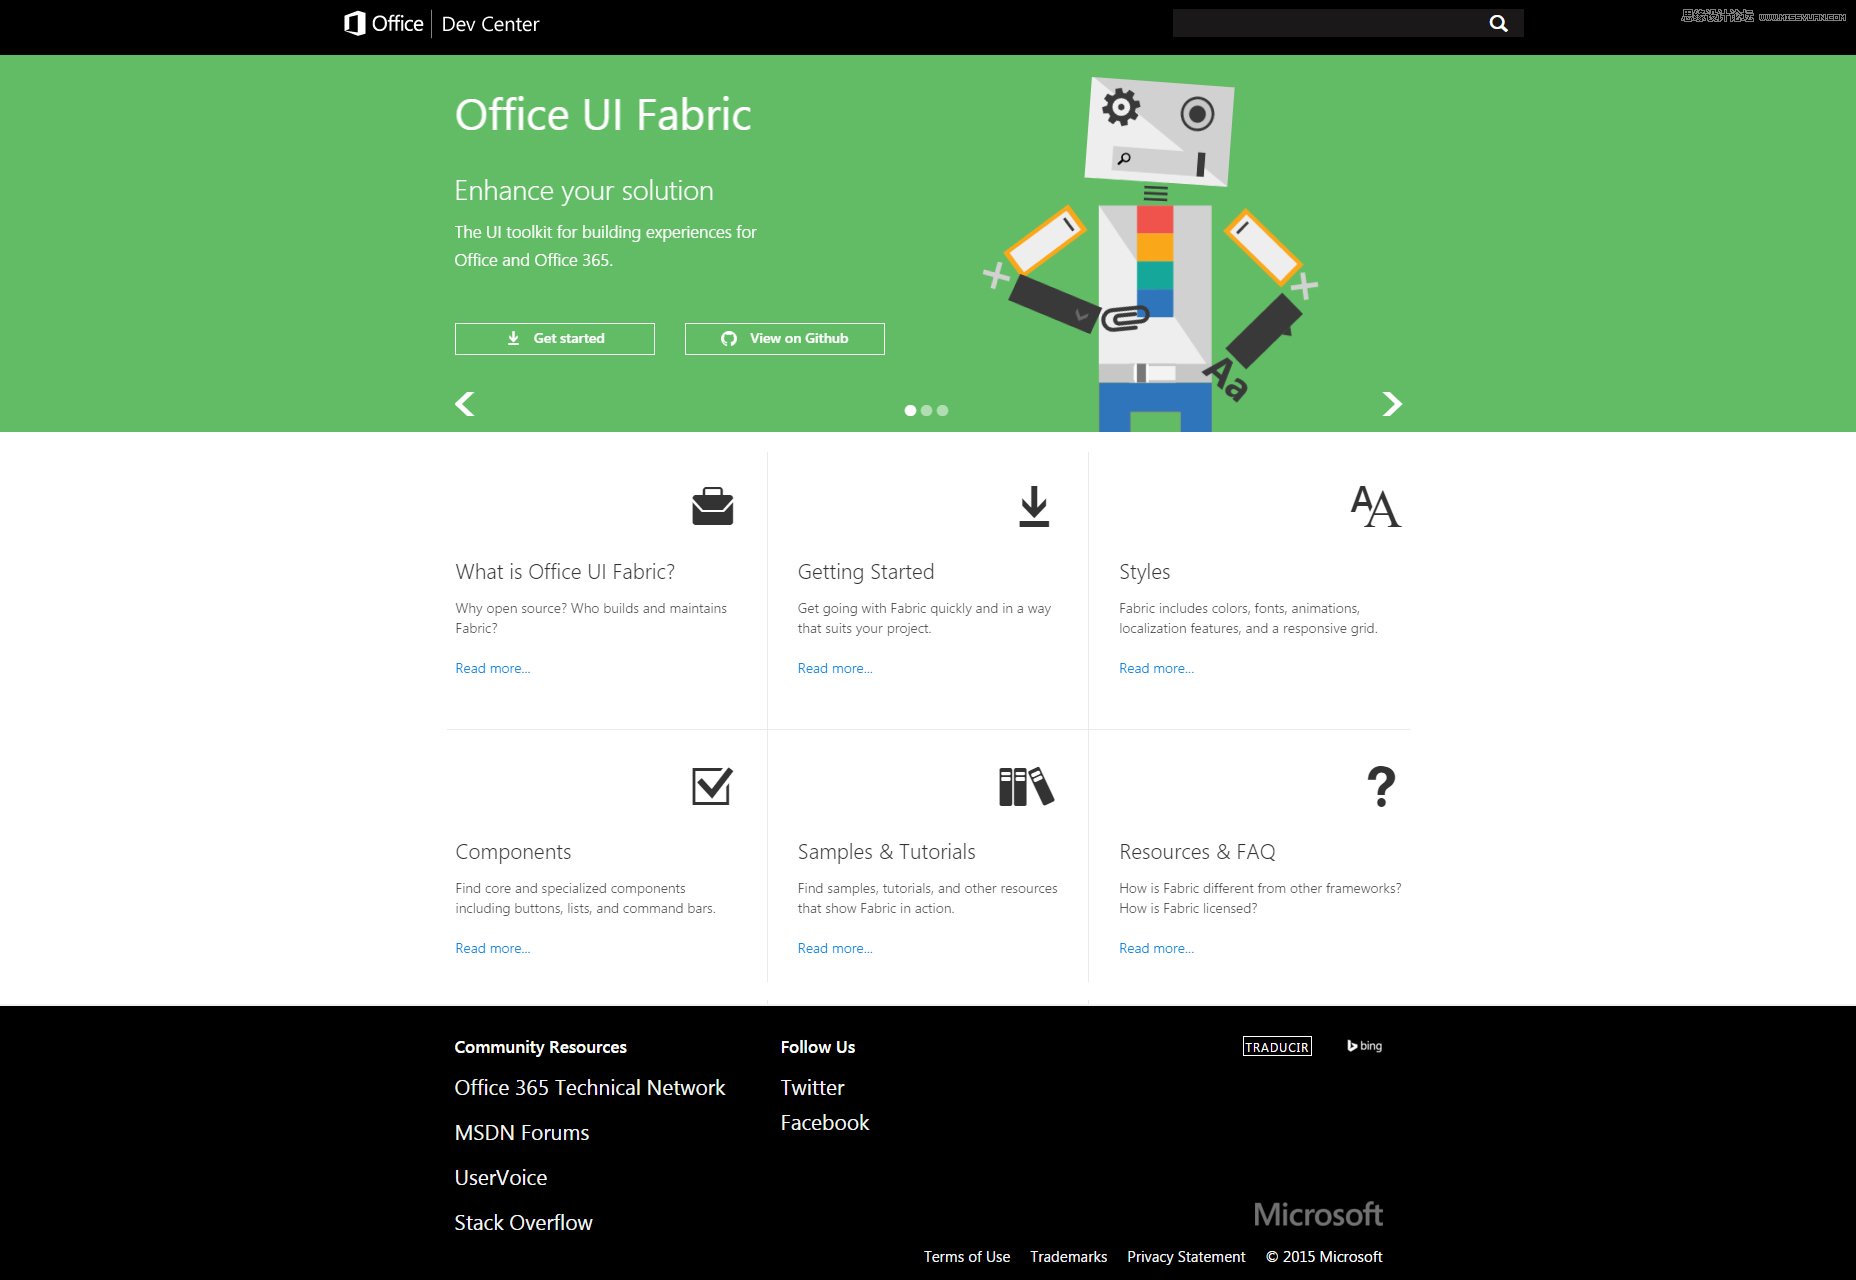Click the search magnifier icon
This screenshot has width=1856, height=1280.
coord(1498,23)
